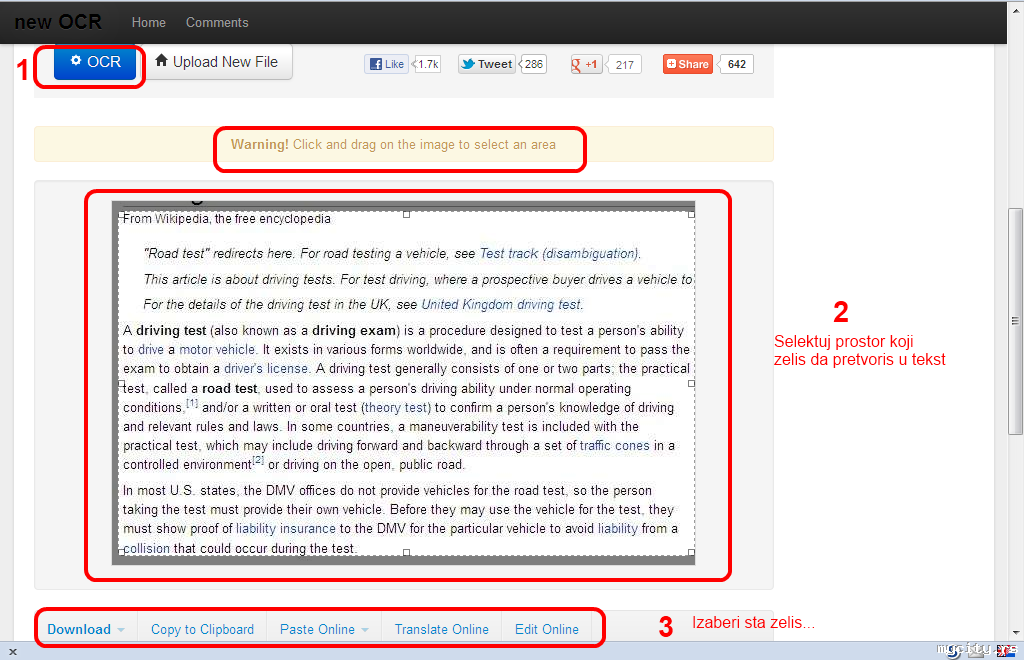Screen dimensions: 1024x660
Task: Click the 'drive' link in image
Action: 151,349
